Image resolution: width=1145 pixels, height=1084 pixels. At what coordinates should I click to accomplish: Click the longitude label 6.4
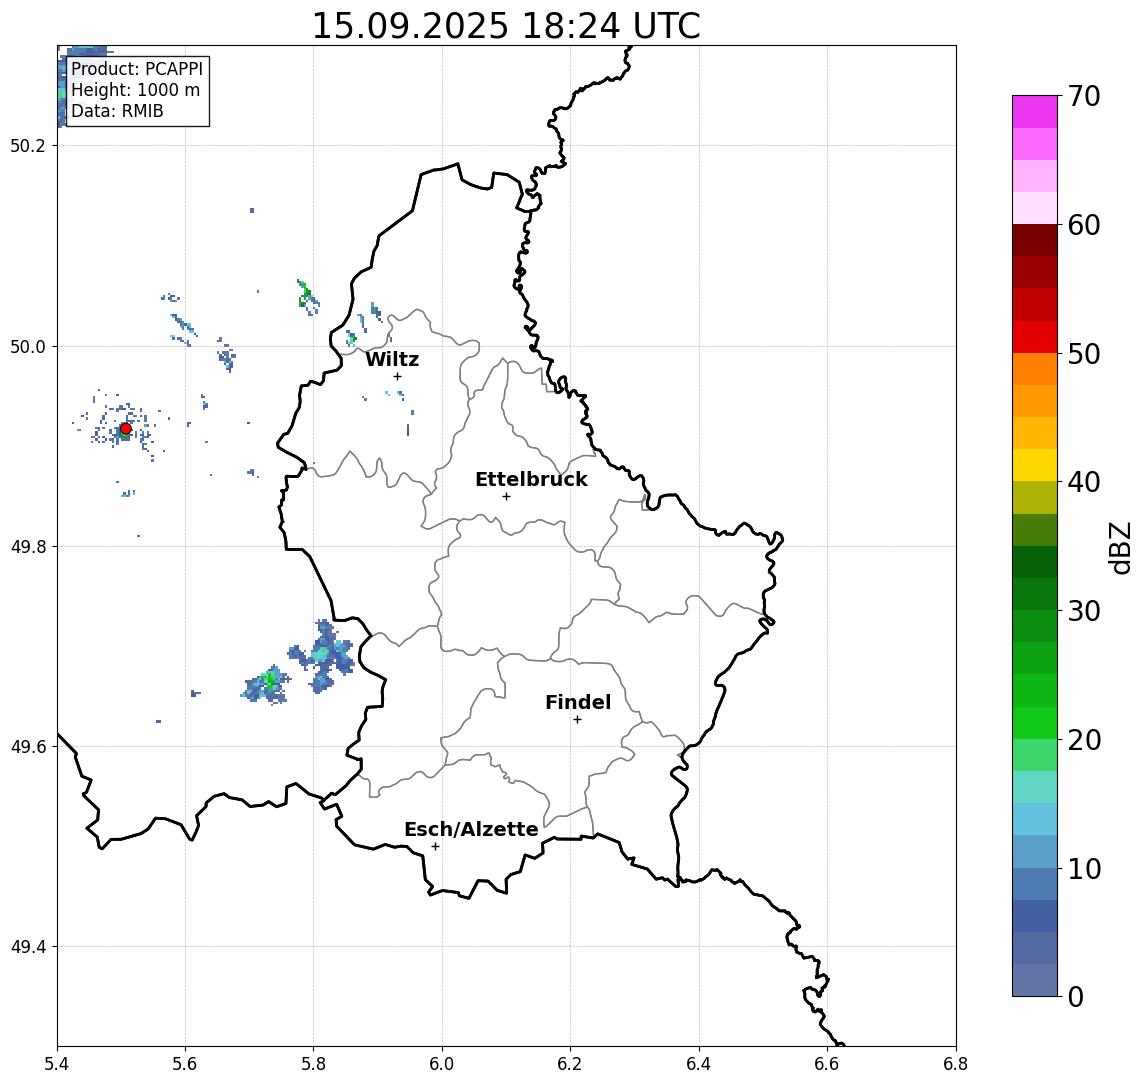699,1064
